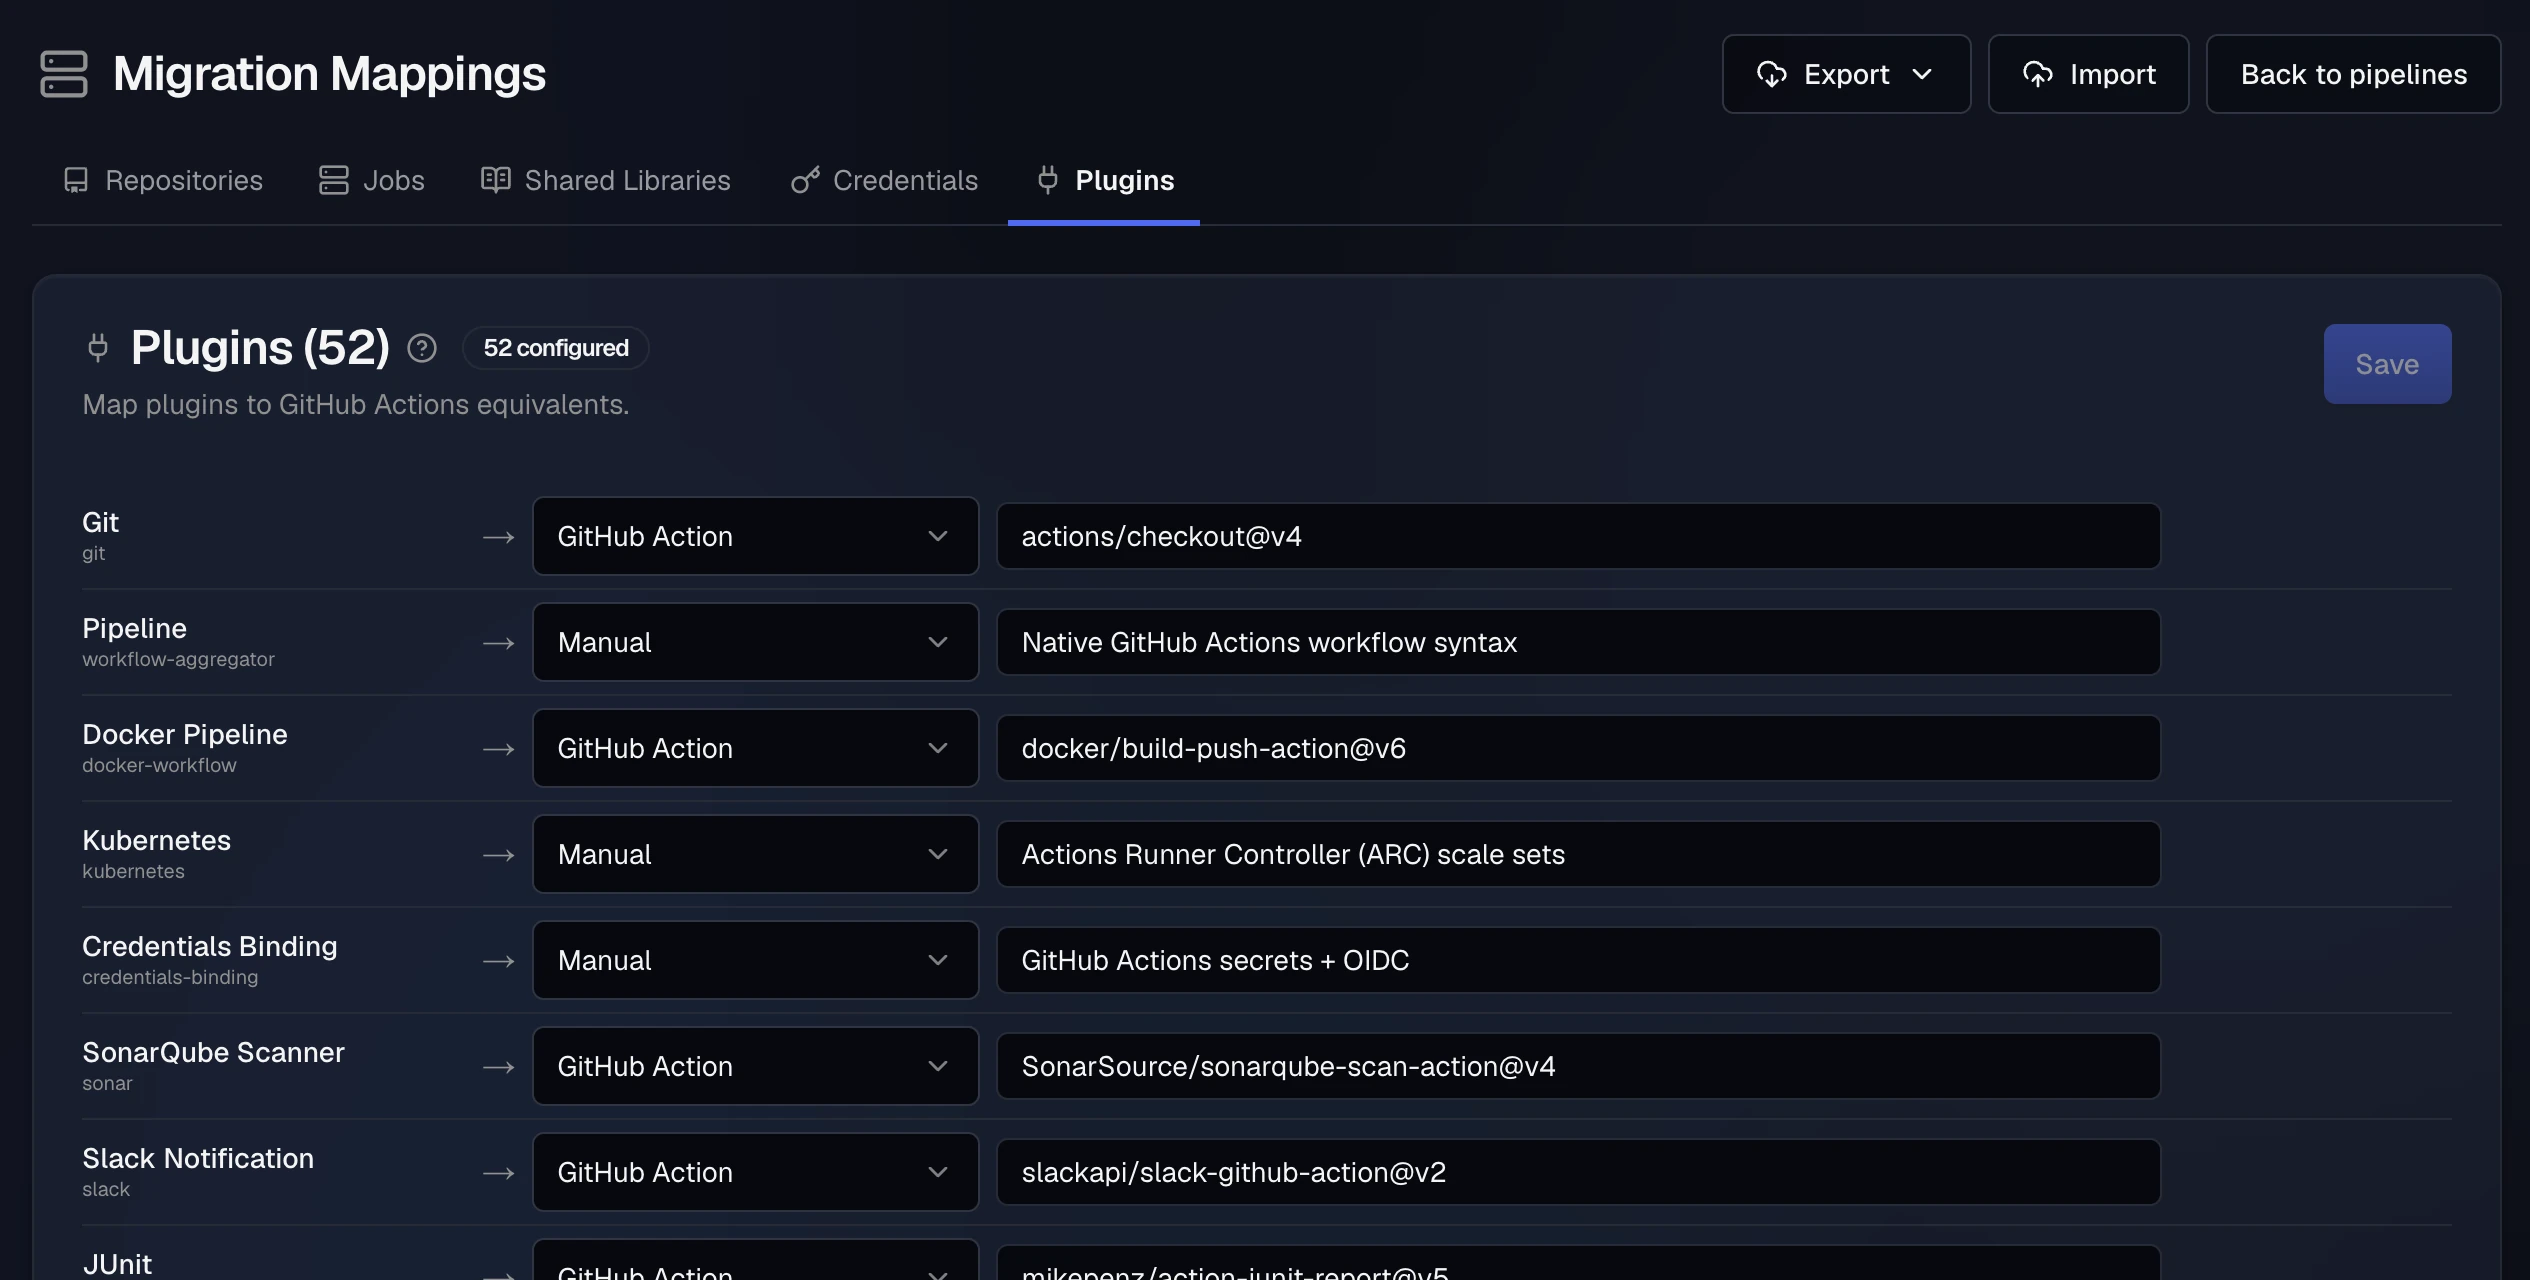Click the Migration Mappings server icon

click(64, 74)
